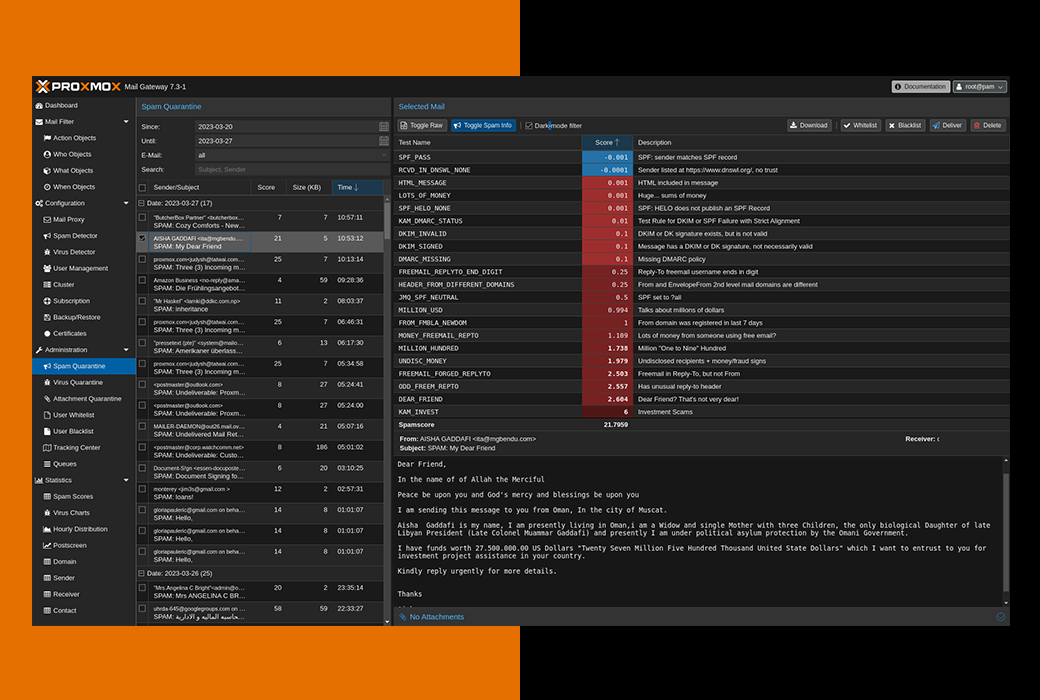The height and width of the screenshot is (700, 1040).
Task: Check the ButcherBox Partner mail checkbox
Action: coord(142,218)
